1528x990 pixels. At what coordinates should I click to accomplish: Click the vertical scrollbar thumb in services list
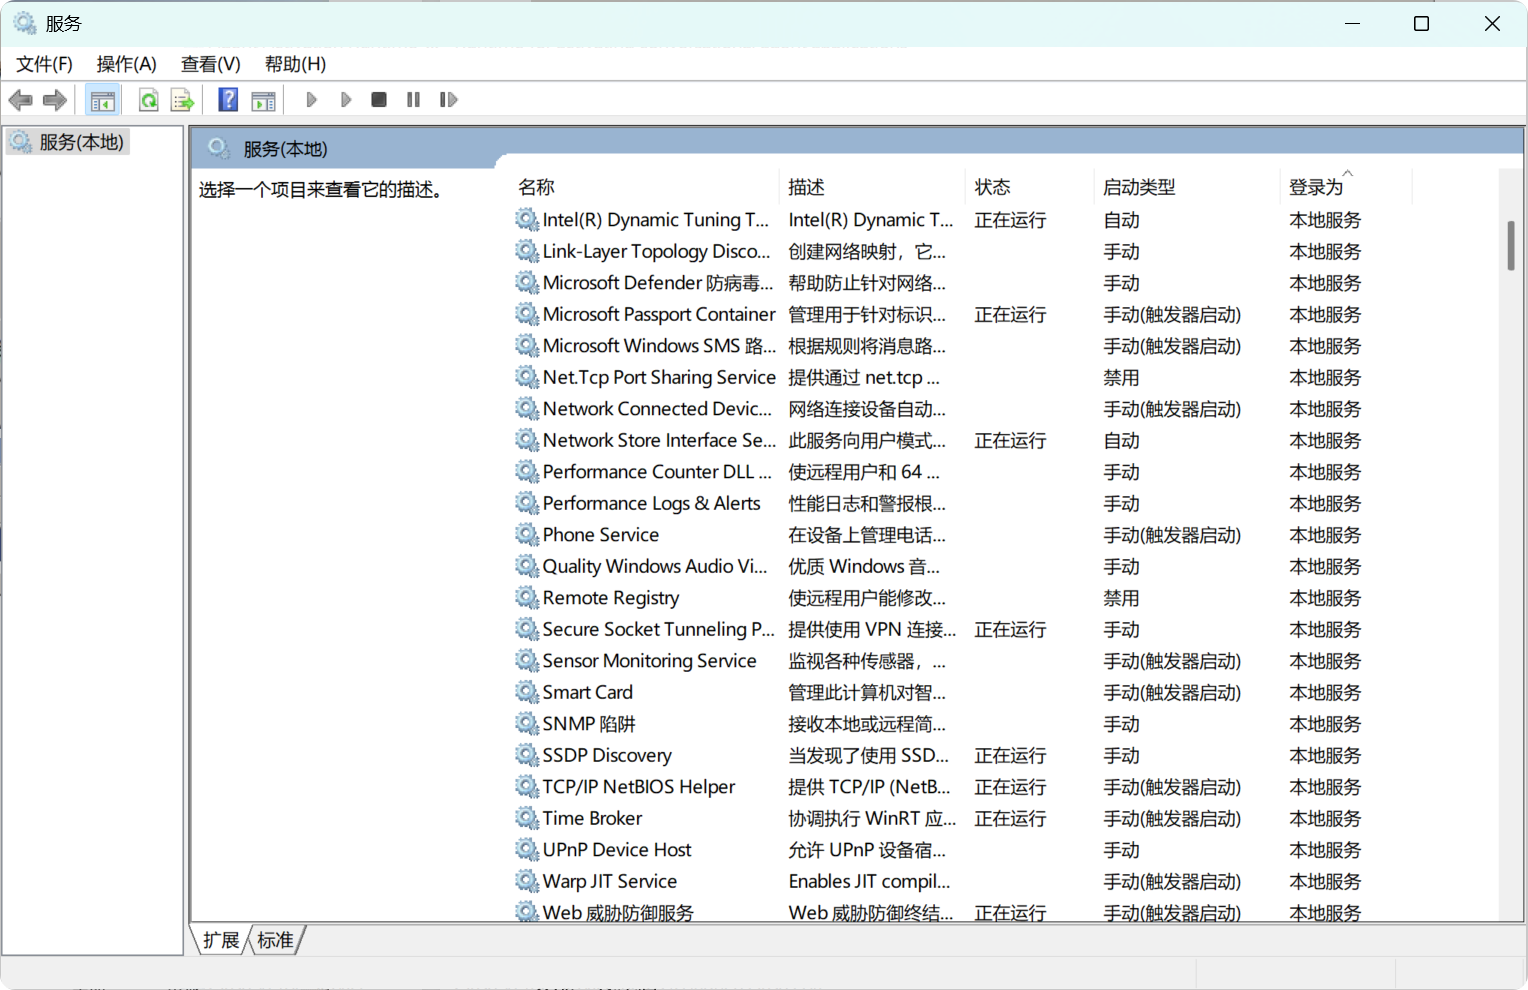point(1510,245)
